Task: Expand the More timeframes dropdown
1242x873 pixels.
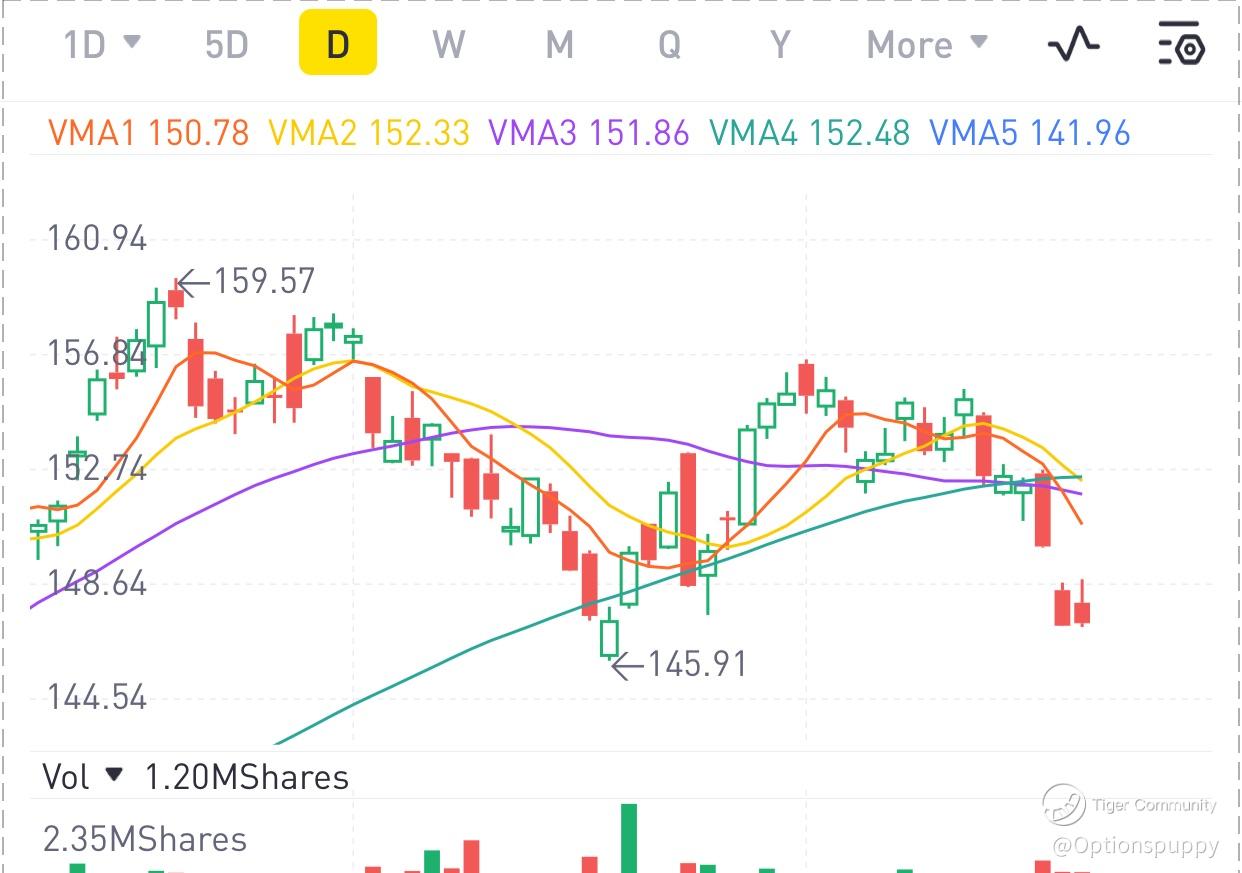Action: 927,45
